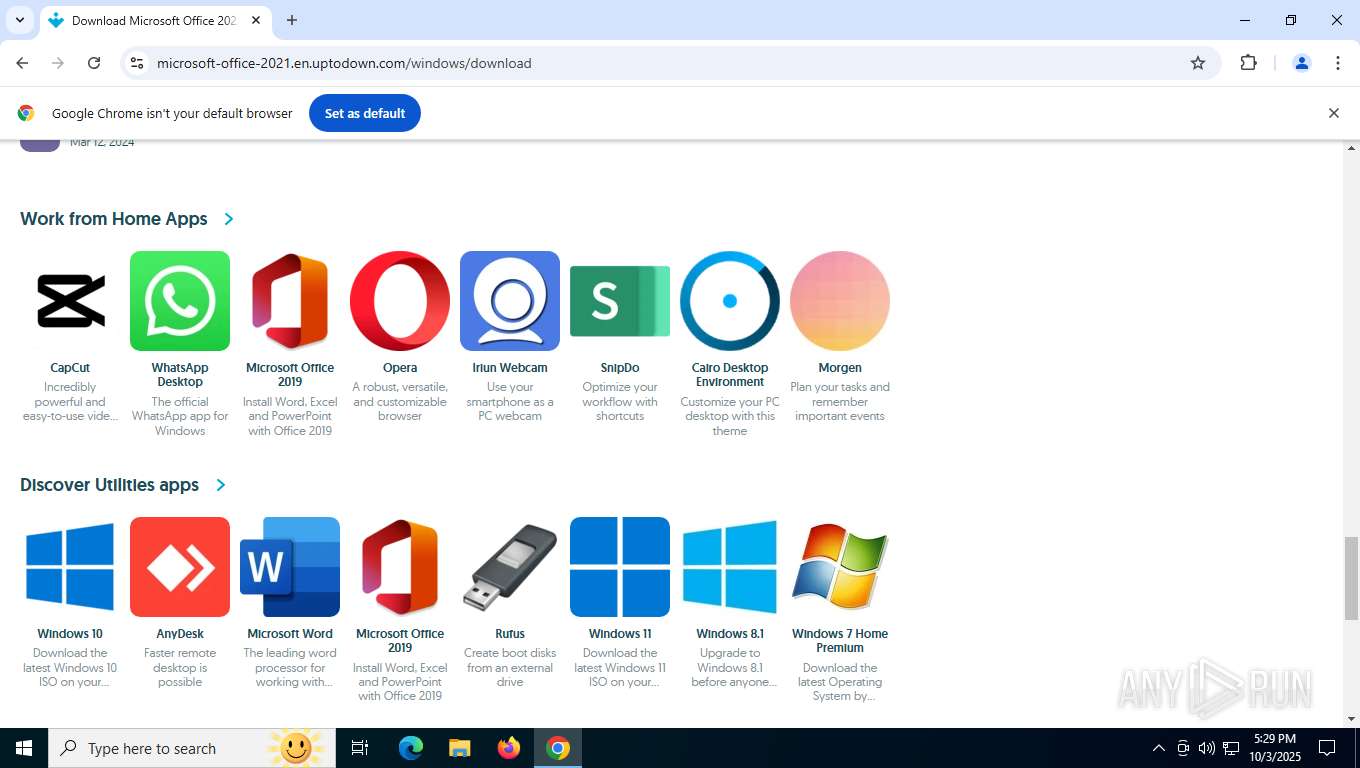Expand Discover Utilities apps chevron
The width and height of the screenshot is (1360, 768).
click(x=221, y=485)
